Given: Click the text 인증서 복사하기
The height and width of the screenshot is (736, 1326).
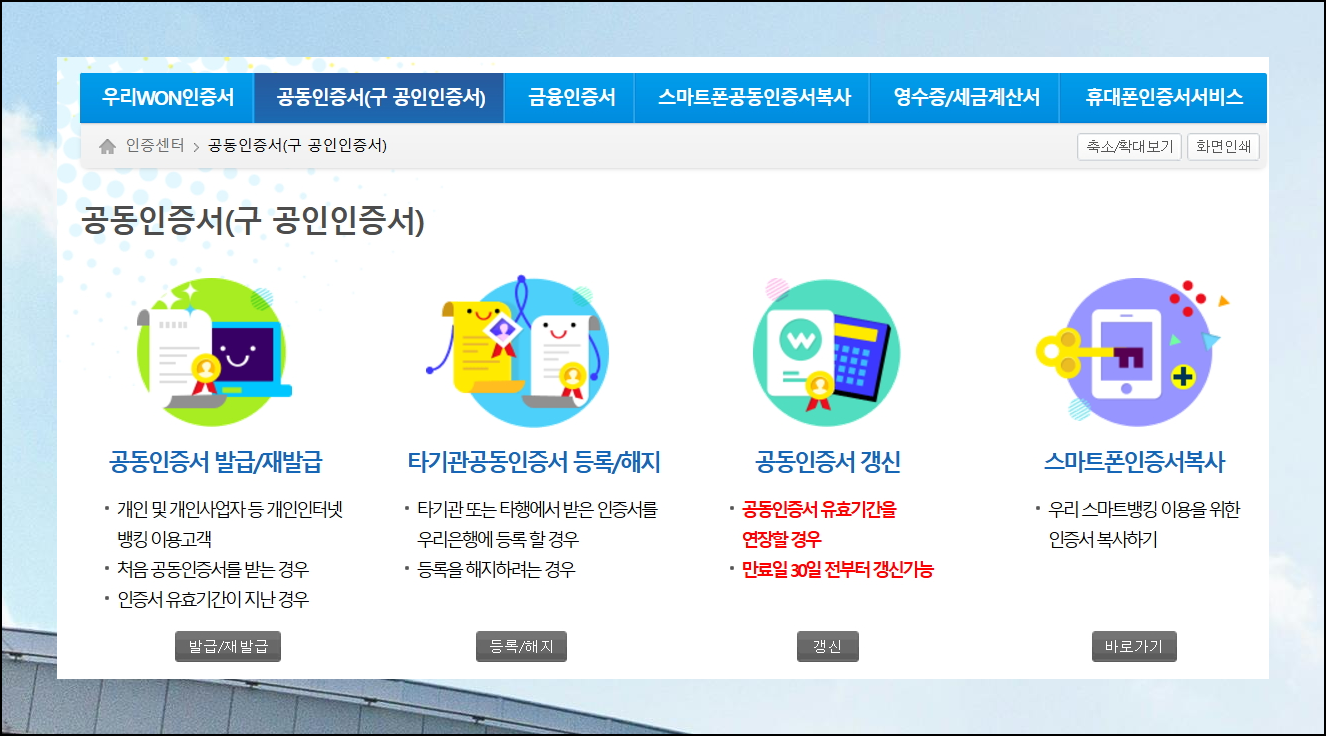Looking at the screenshot, I should pos(1103,540).
